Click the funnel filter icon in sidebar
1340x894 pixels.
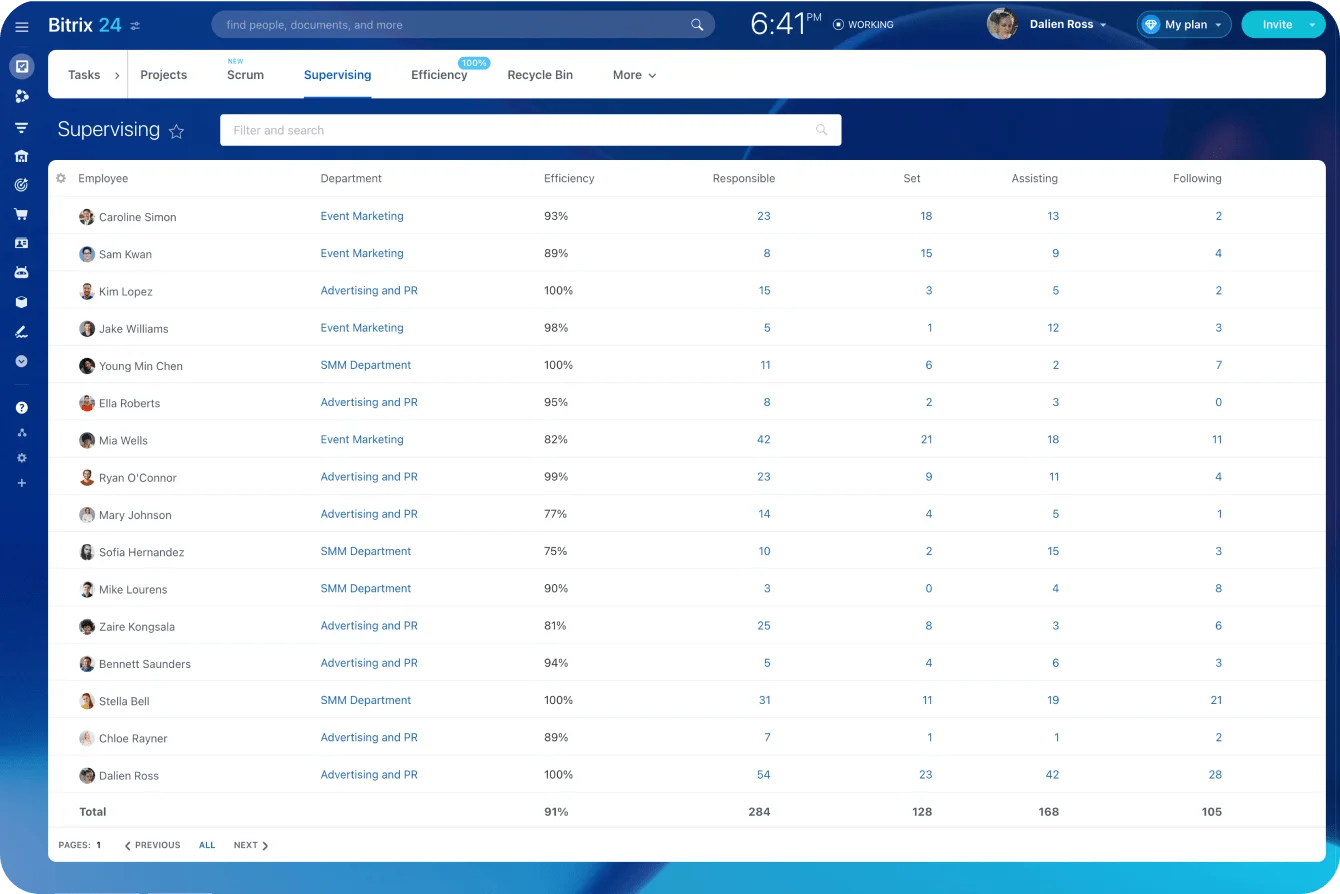(x=22, y=127)
